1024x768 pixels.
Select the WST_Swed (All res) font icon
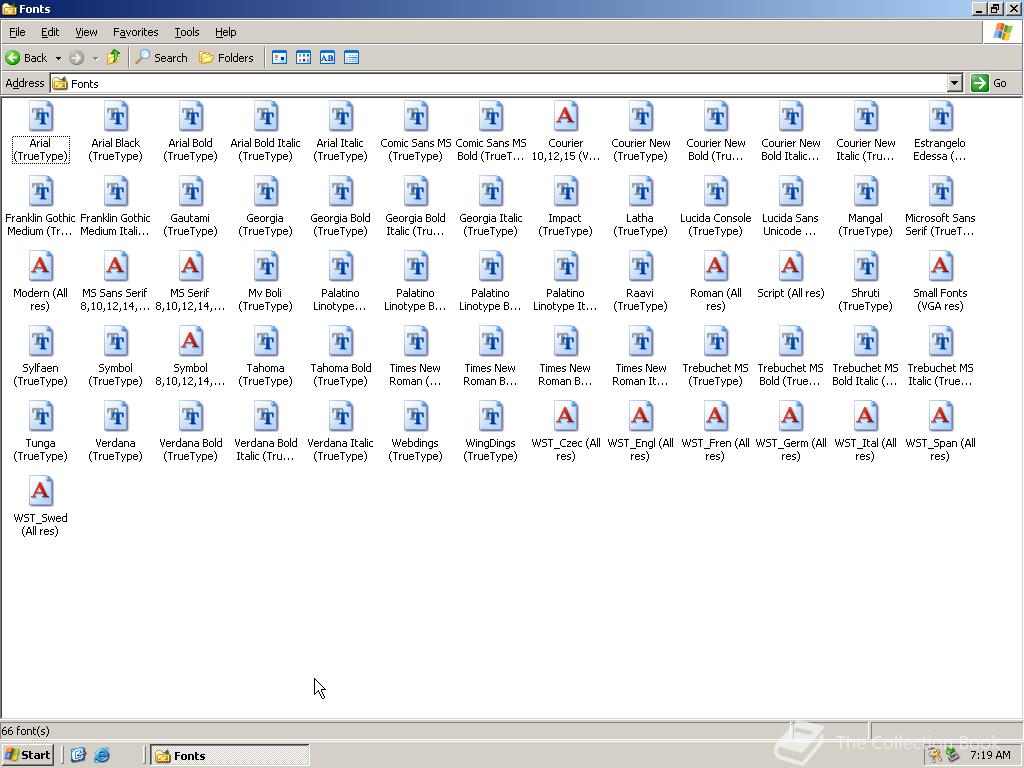40,492
